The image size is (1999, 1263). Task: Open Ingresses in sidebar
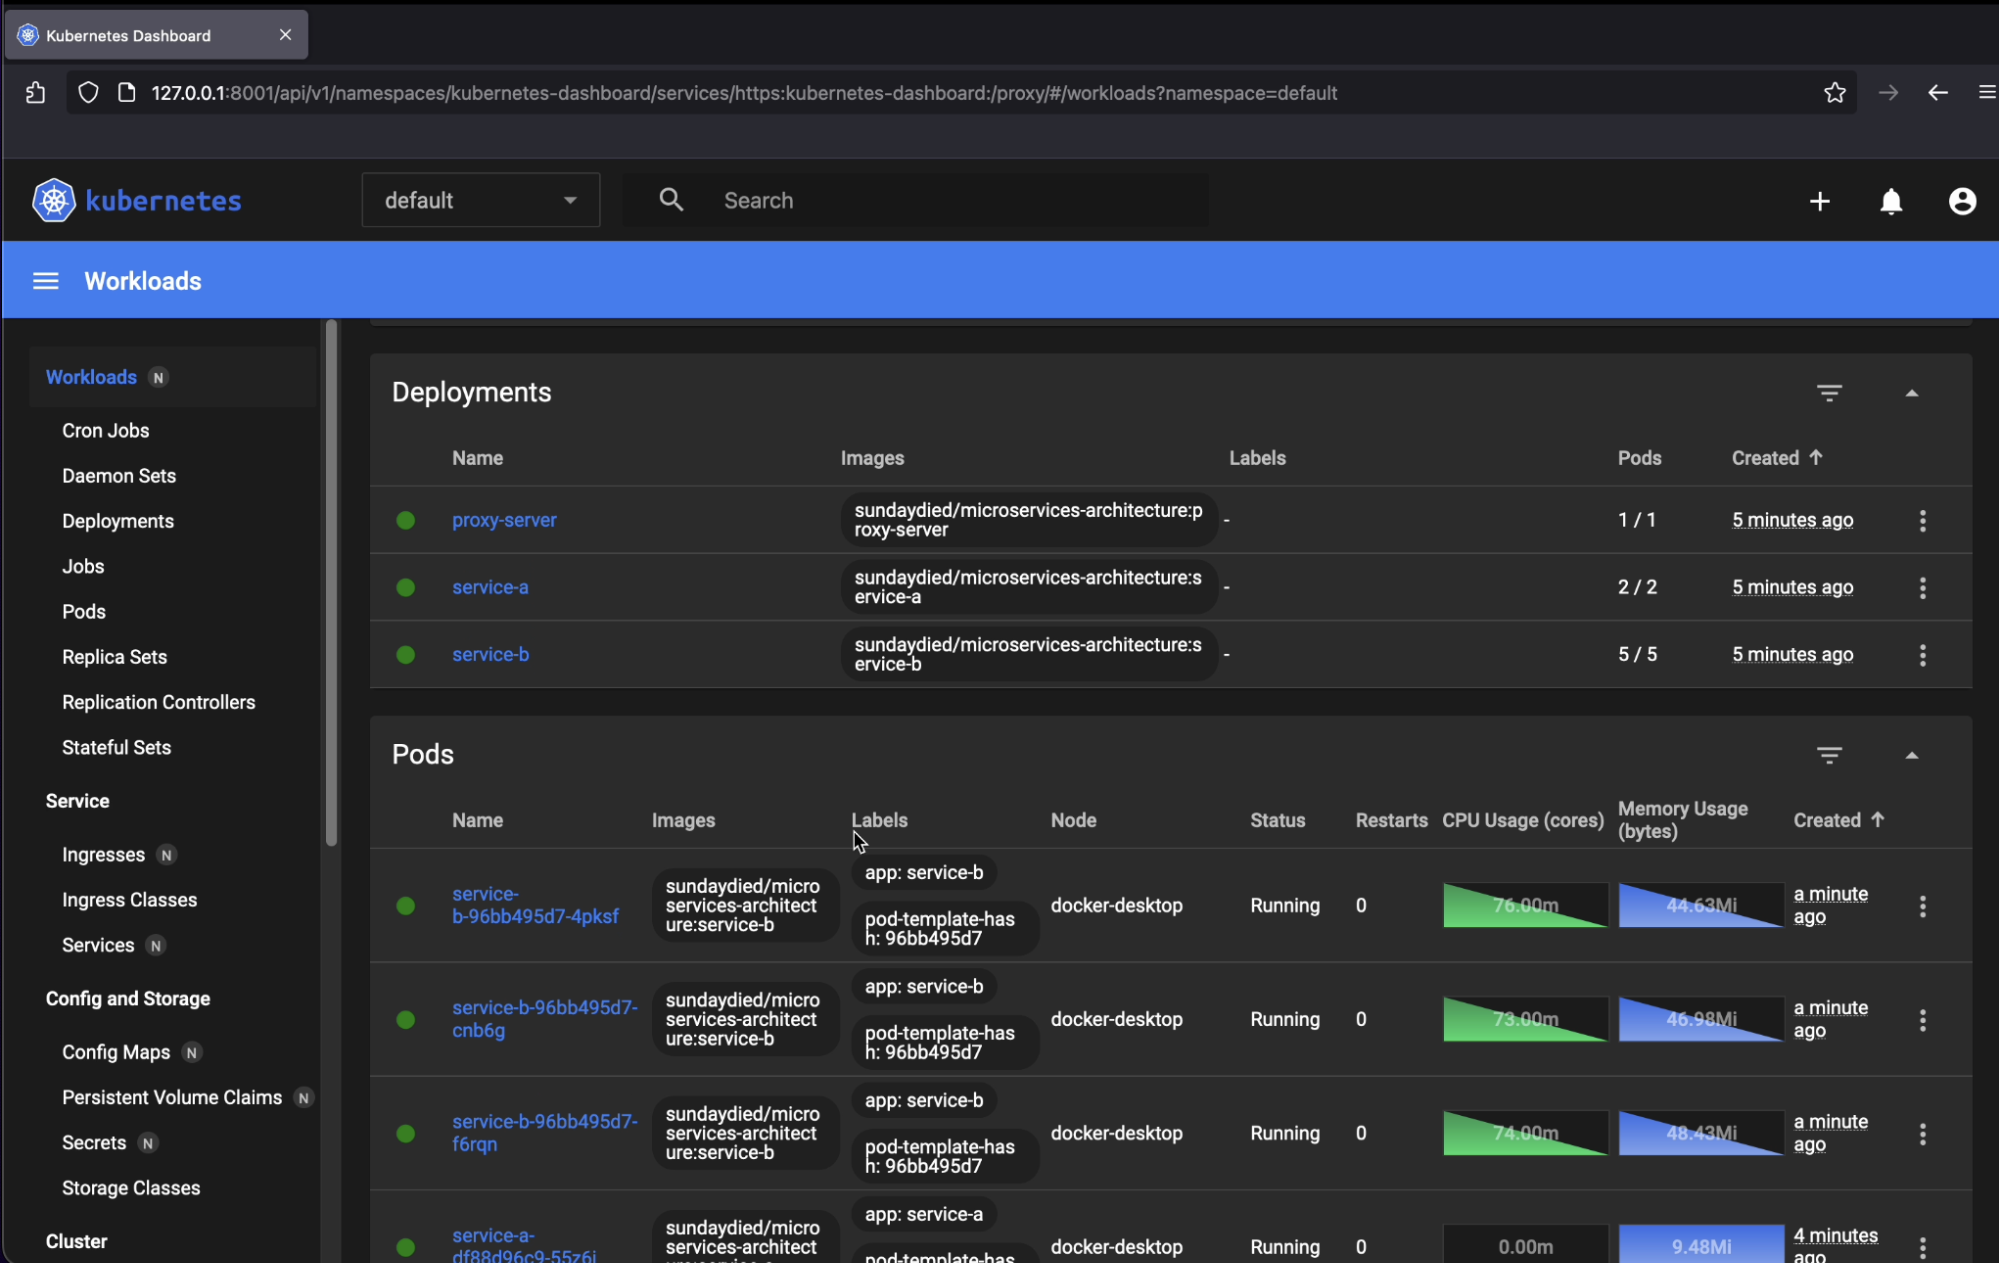coord(103,855)
